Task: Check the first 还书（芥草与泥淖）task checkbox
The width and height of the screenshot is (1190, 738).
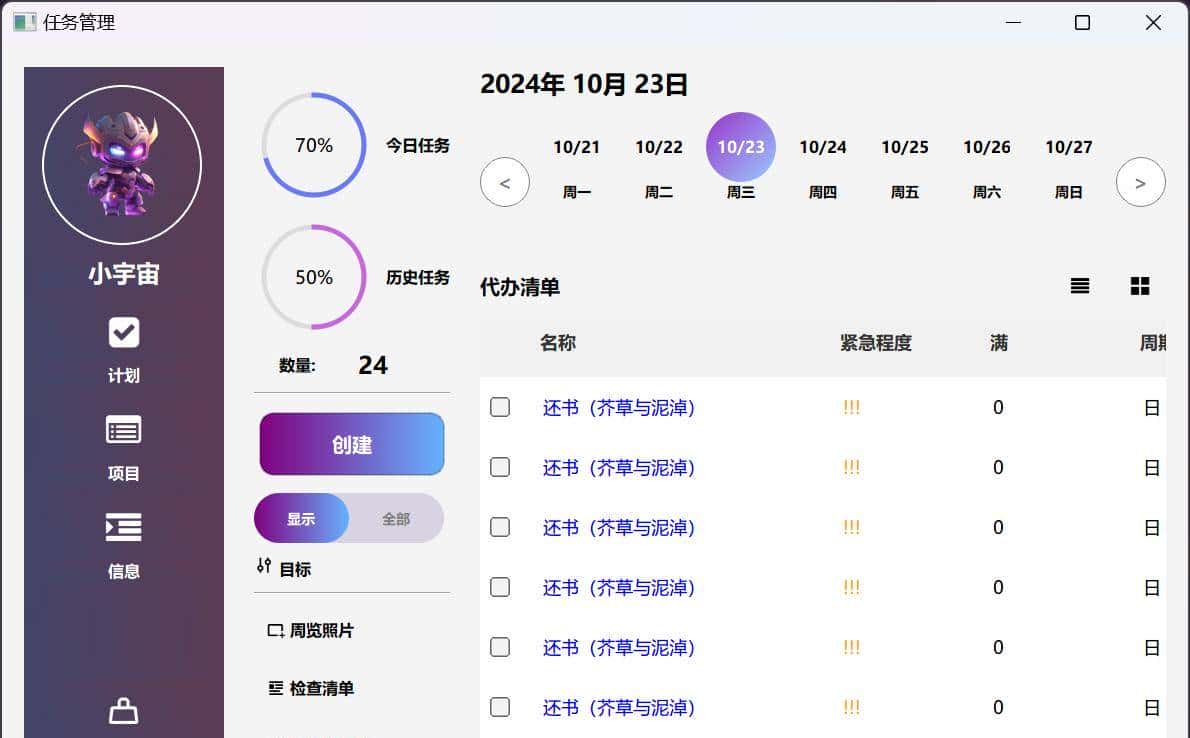Action: point(499,407)
